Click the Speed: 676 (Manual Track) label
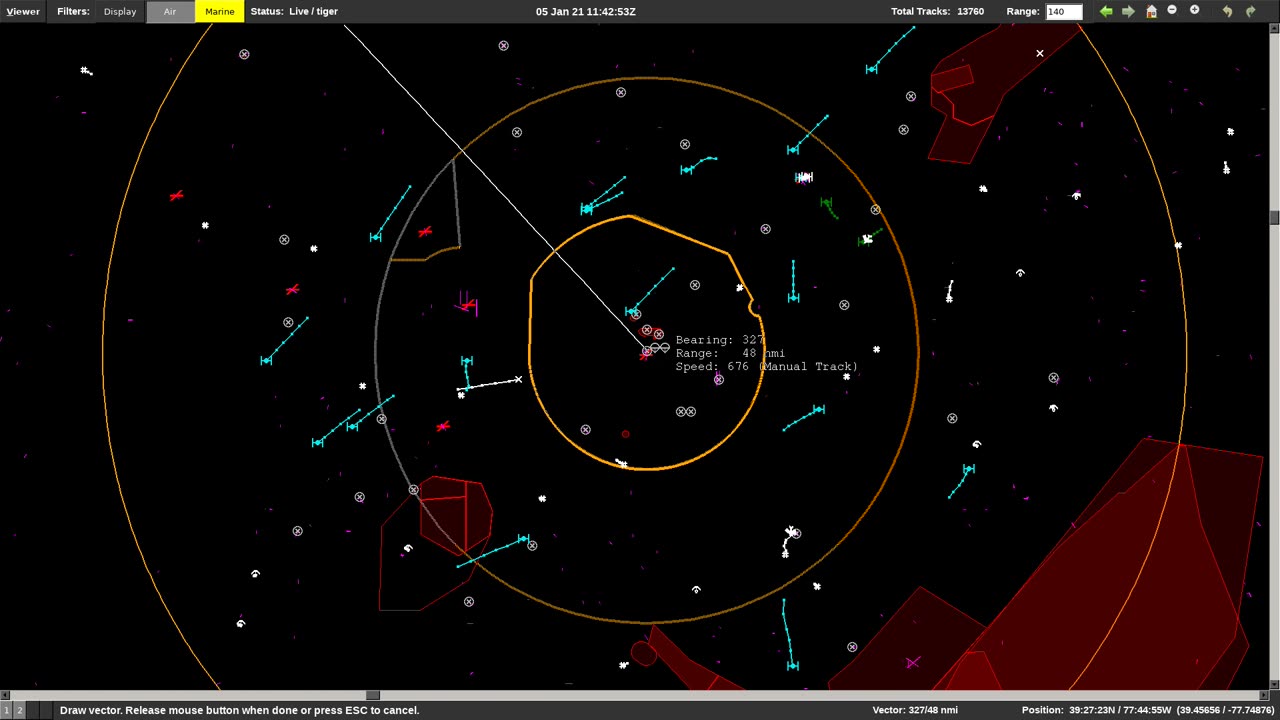Viewport: 1280px width, 720px height. [766, 366]
